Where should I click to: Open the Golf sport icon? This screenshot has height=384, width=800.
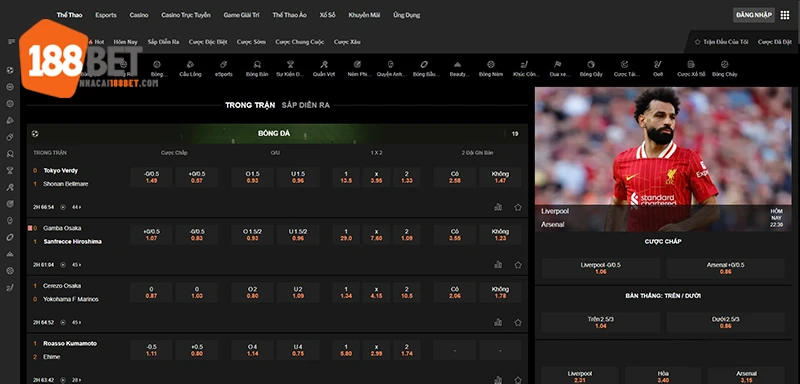coord(657,65)
